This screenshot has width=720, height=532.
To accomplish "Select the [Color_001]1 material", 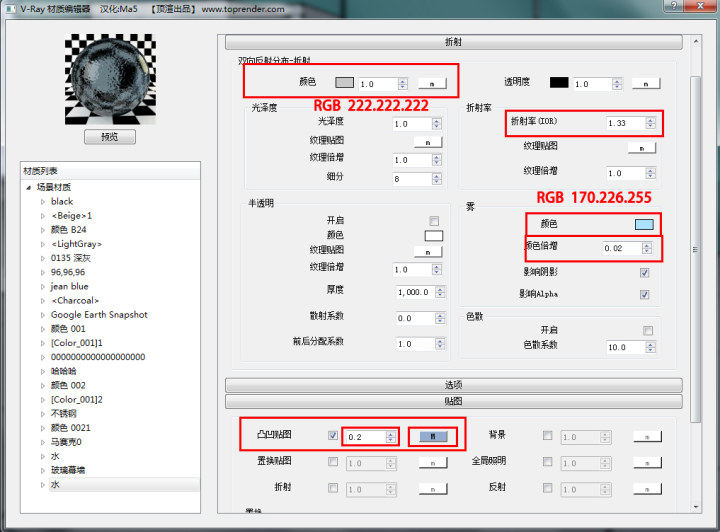I will click(77, 343).
